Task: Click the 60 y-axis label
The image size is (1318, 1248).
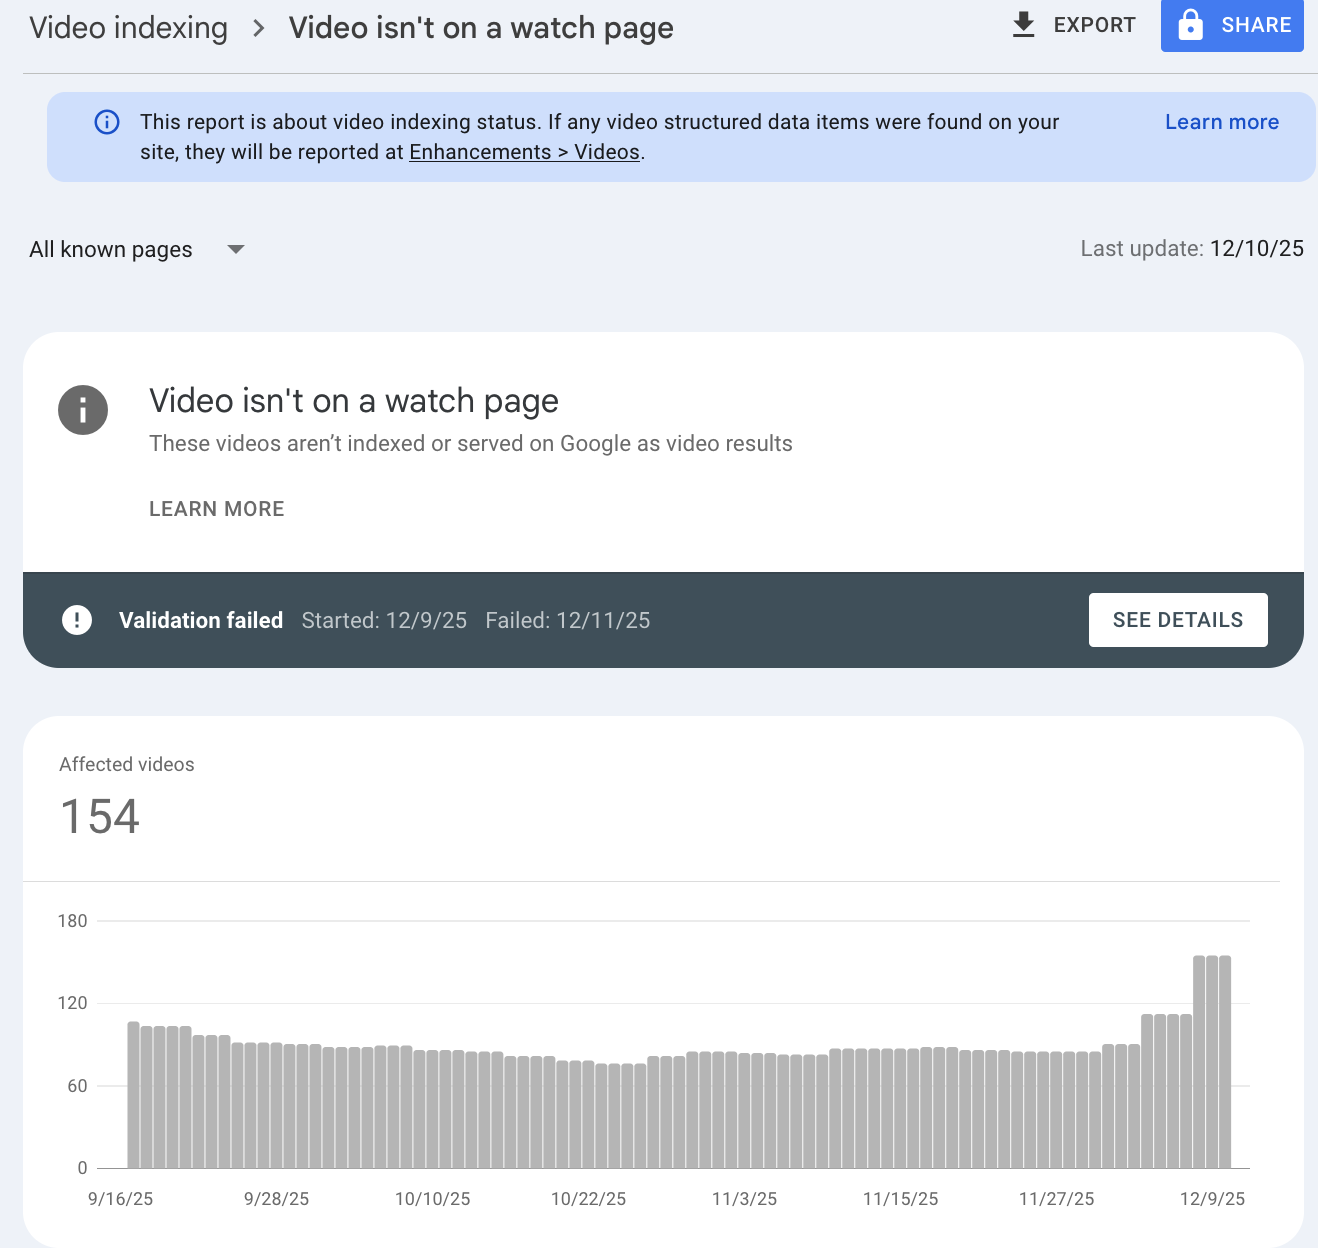Action: (x=78, y=1086)
